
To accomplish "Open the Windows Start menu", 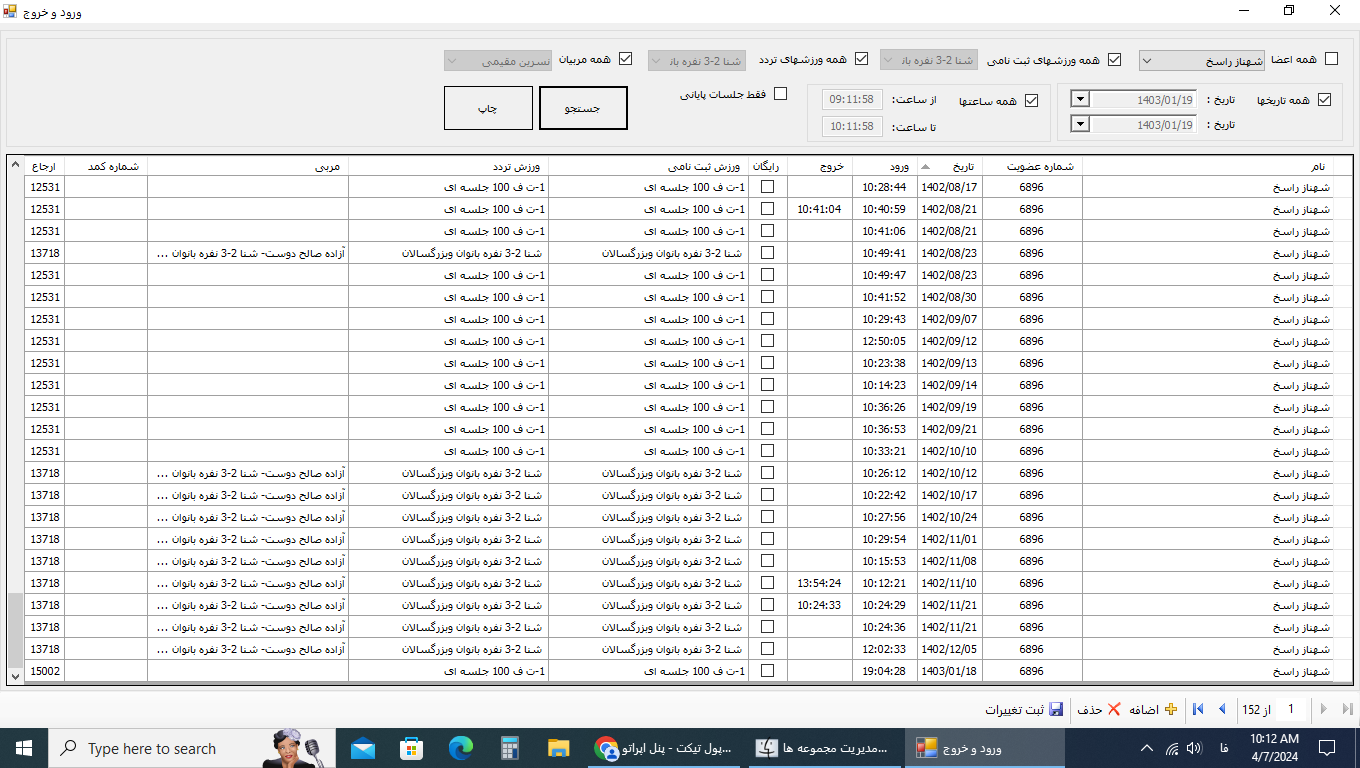I will [x=24, y=748].
